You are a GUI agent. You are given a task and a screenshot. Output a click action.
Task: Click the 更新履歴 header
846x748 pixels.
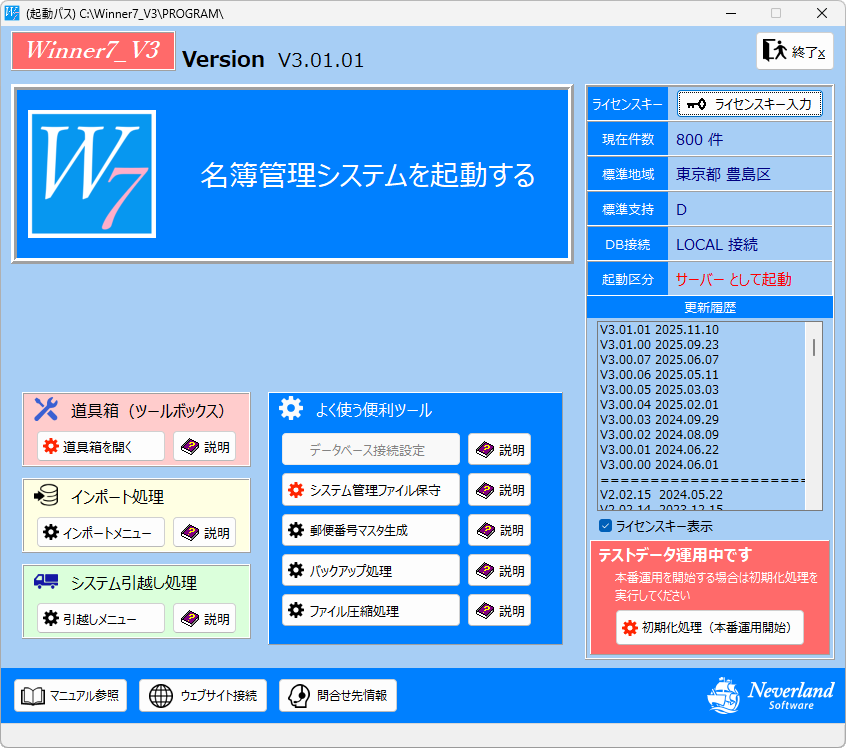pos(709,308)
